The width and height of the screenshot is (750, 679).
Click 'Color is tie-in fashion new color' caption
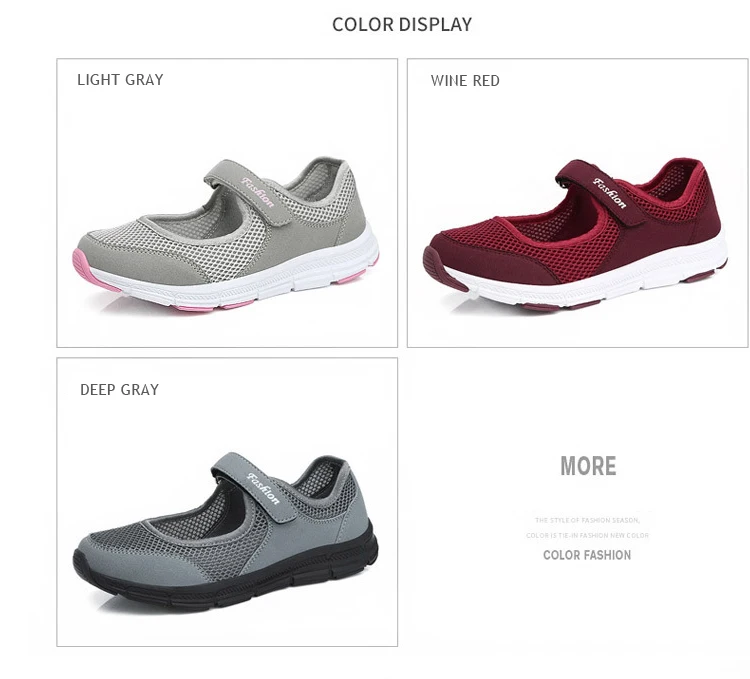[x=587, y=536]
